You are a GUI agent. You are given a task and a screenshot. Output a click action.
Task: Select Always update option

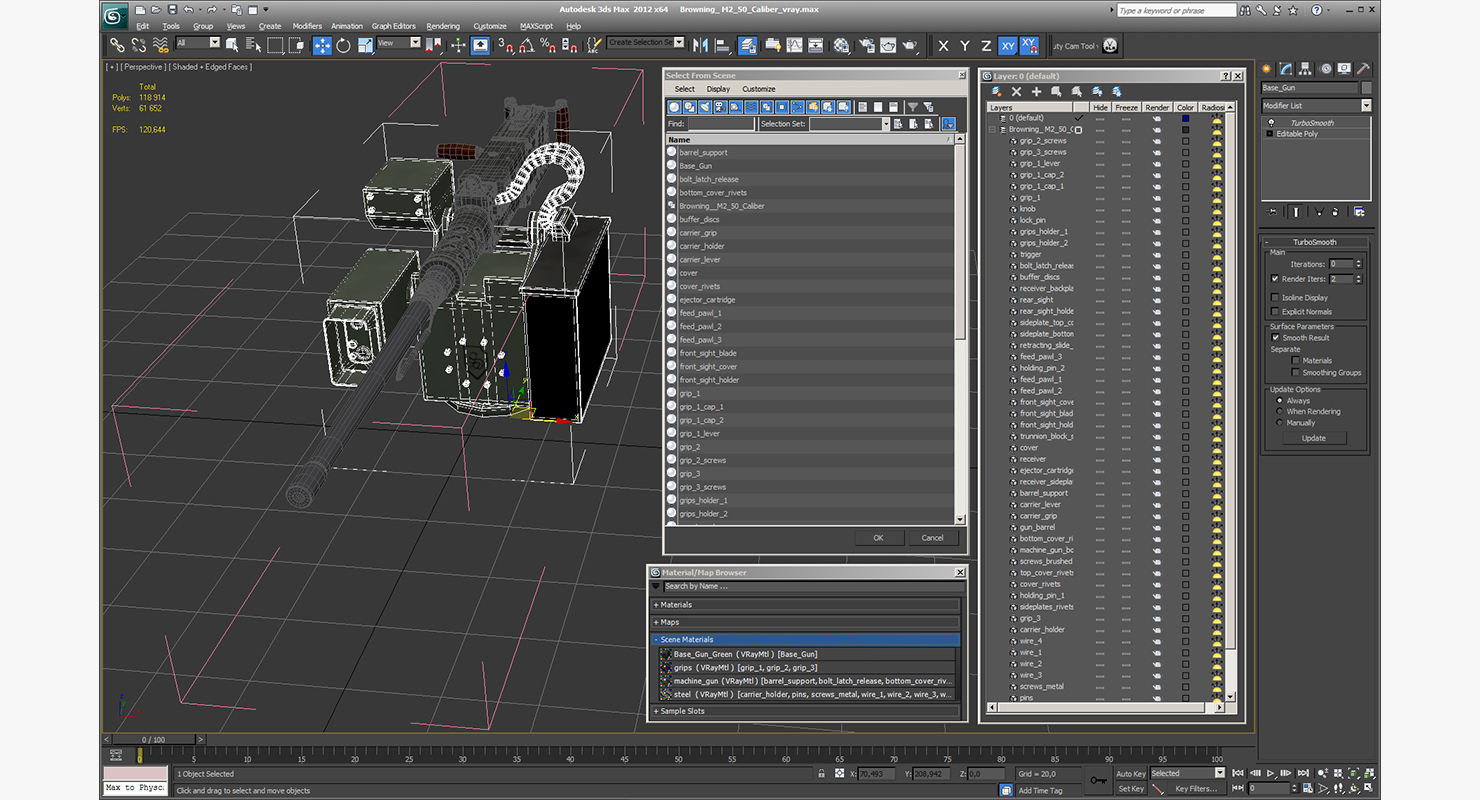click(1279, 400)
